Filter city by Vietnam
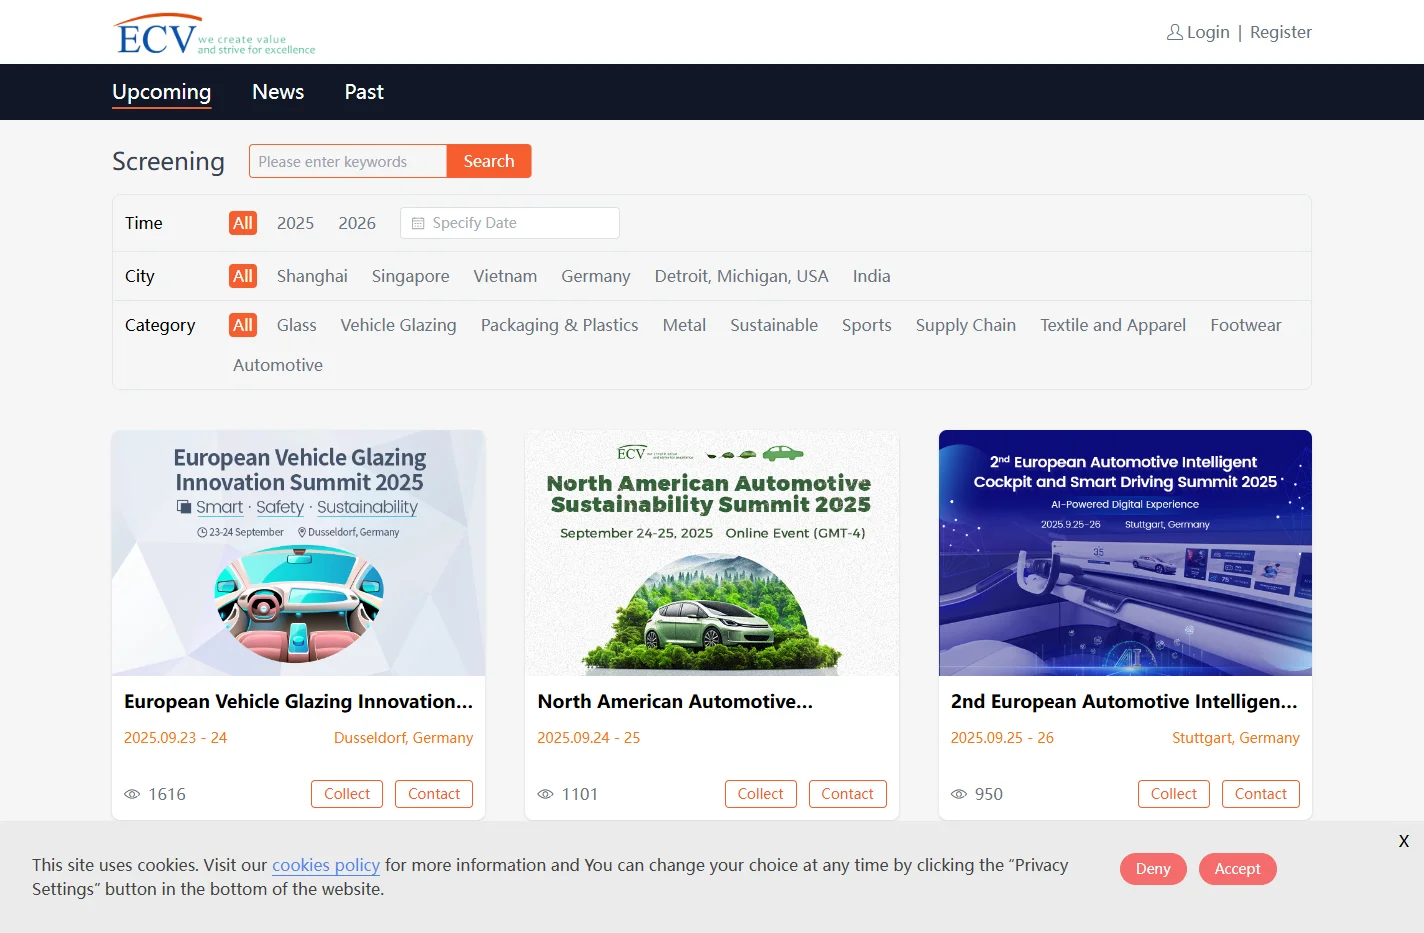This screenshot has width=1424, height=933. coord(505,276)
